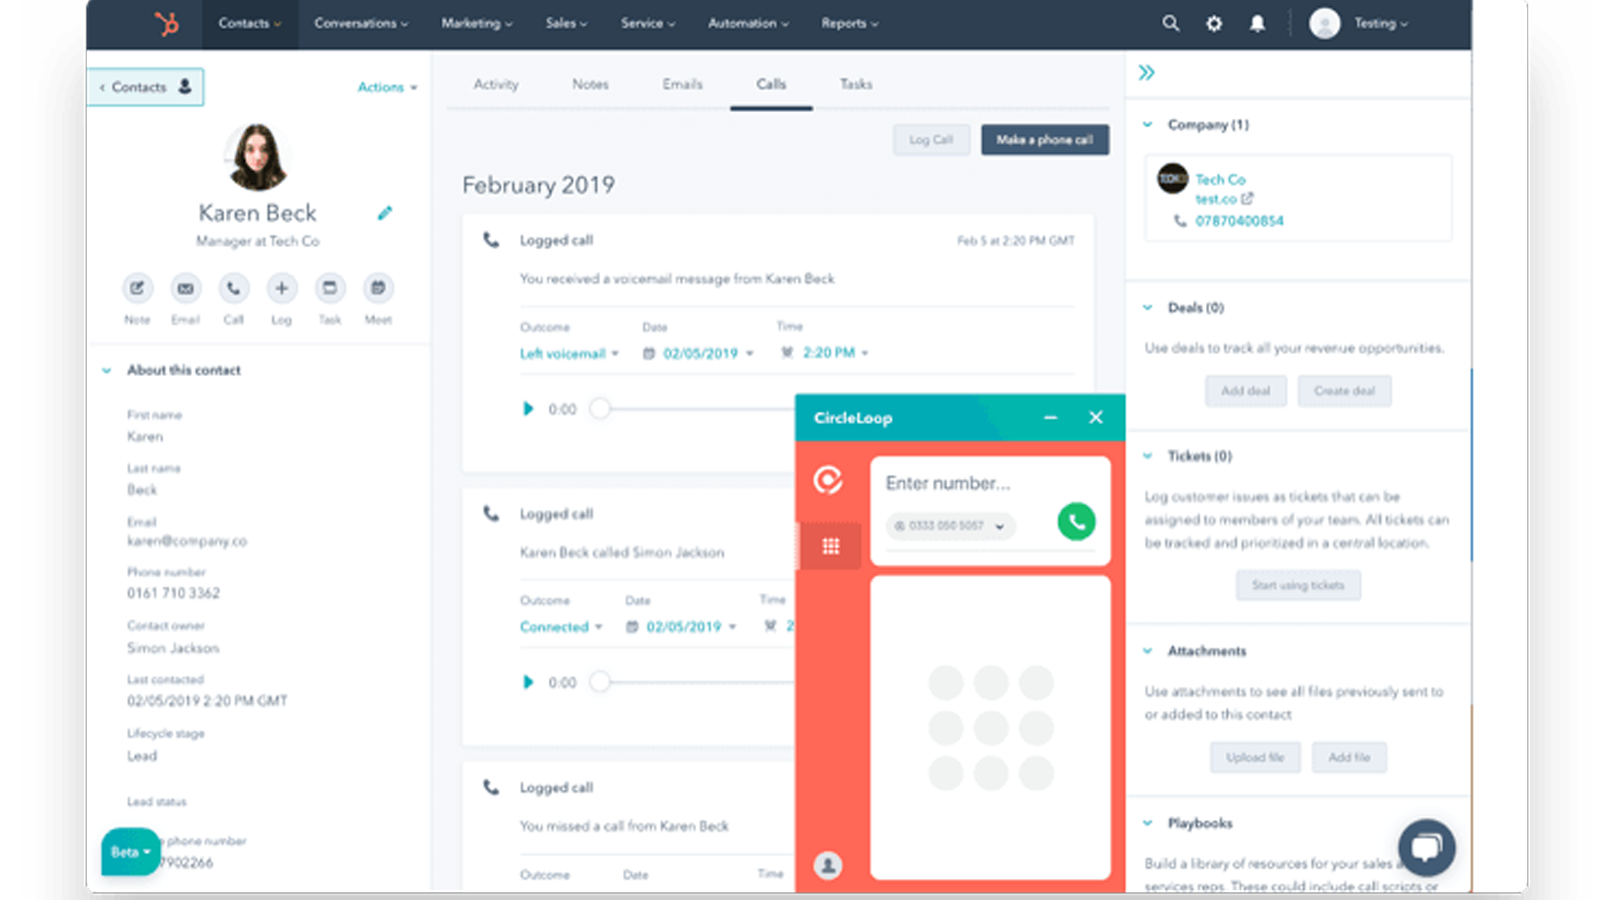Click the notifications bell icon
The height and width of the screenshot is (900, 1600).
pyautogui.click(x=1257, y=23)
